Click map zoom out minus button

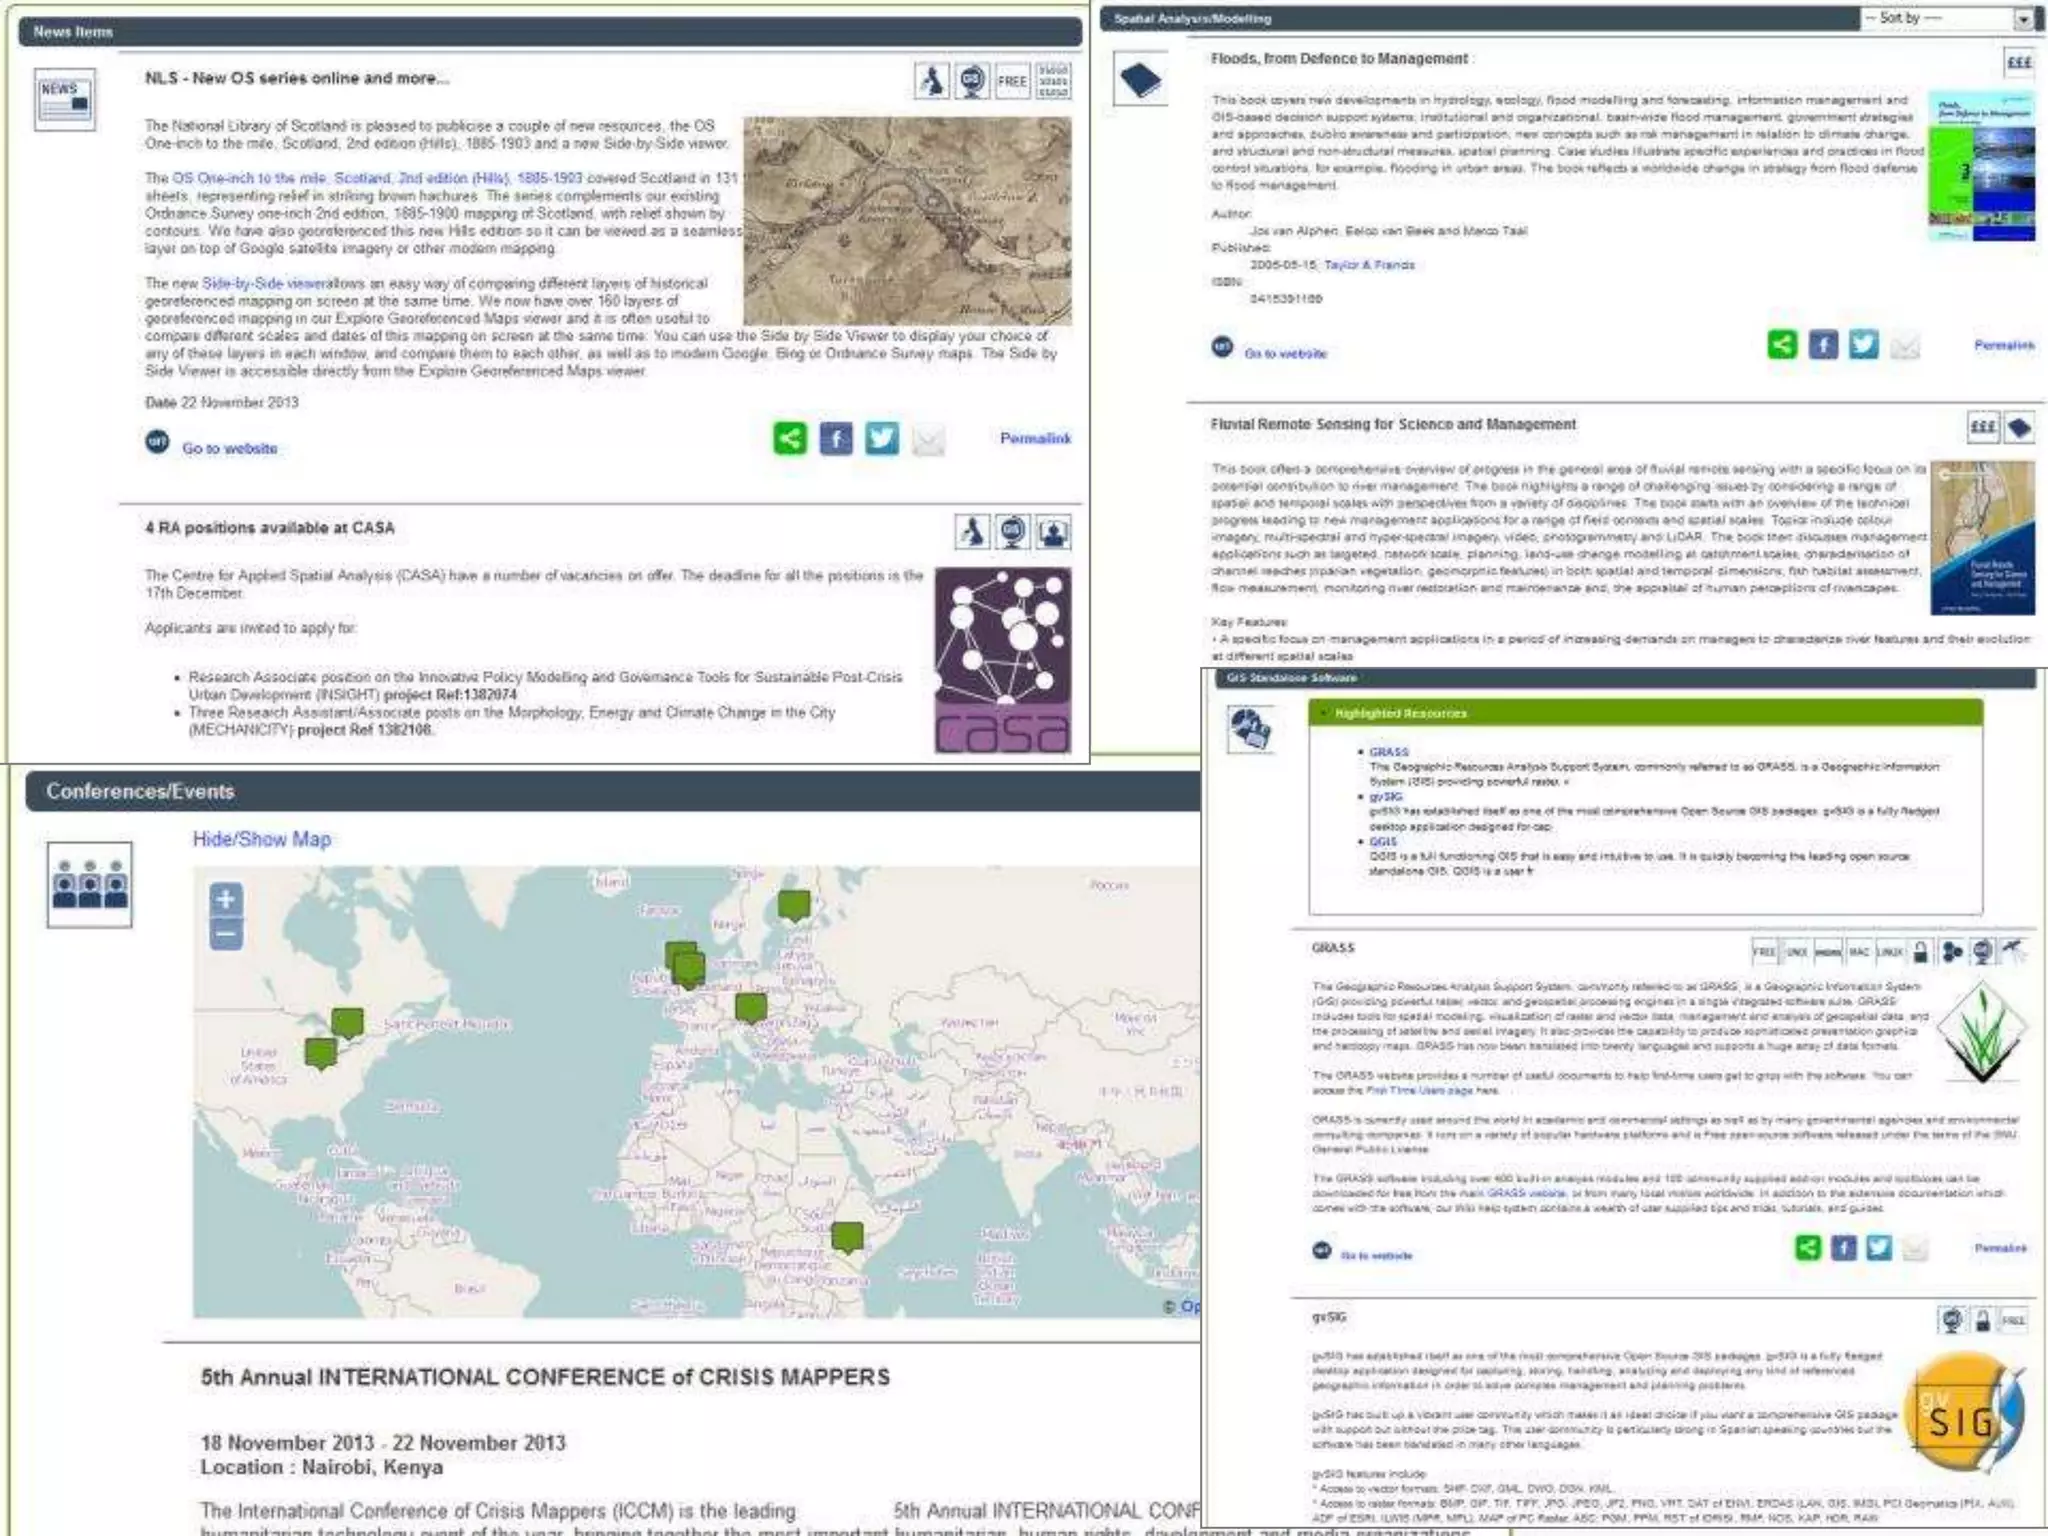(226, 935)
